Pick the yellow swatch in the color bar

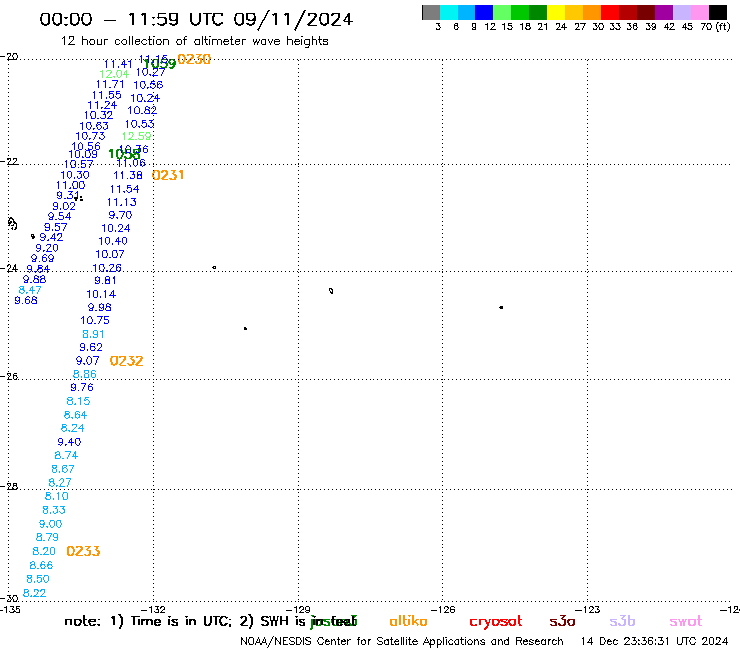click(x=556, y=12)
